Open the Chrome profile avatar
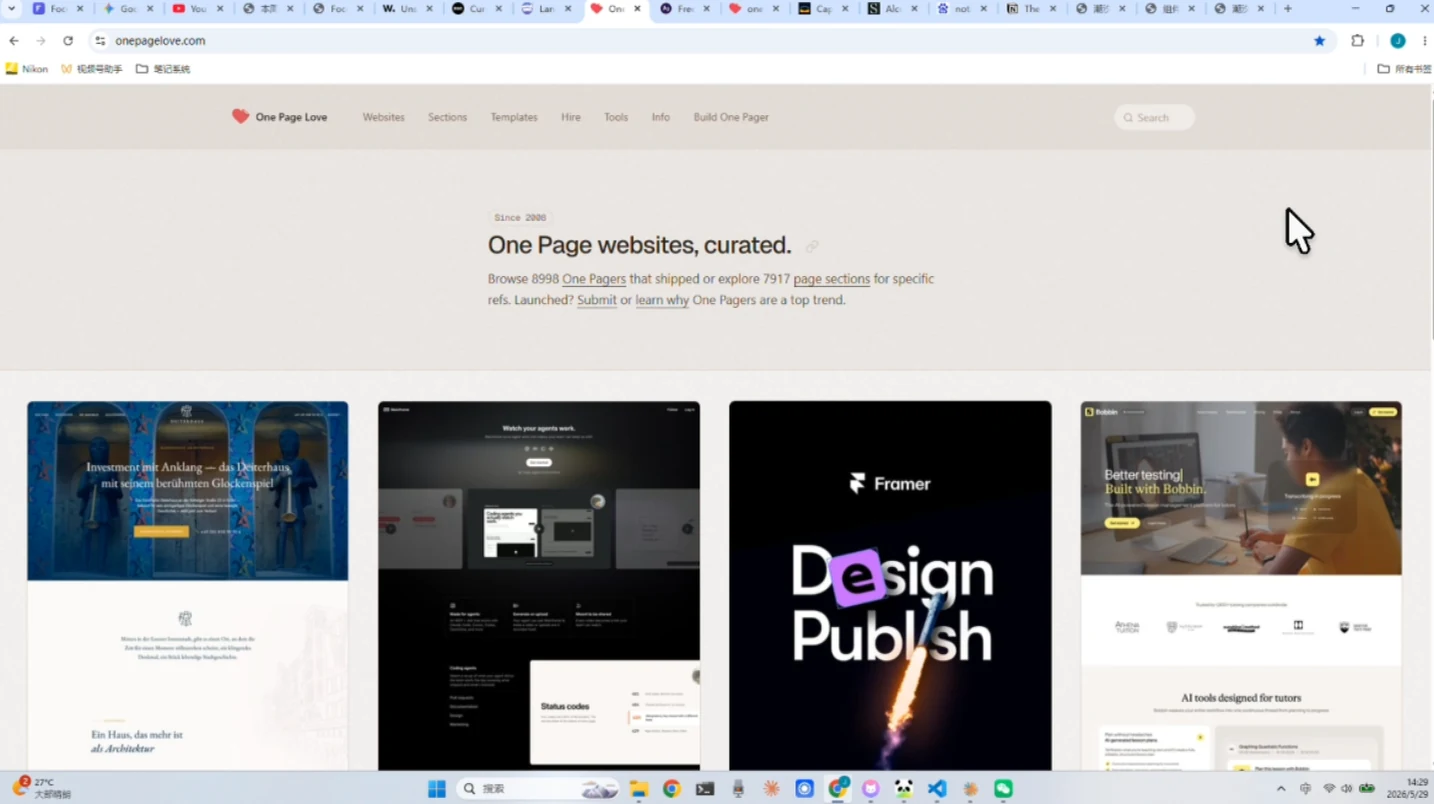The image size is (1434, 804). coord(1398,41)
